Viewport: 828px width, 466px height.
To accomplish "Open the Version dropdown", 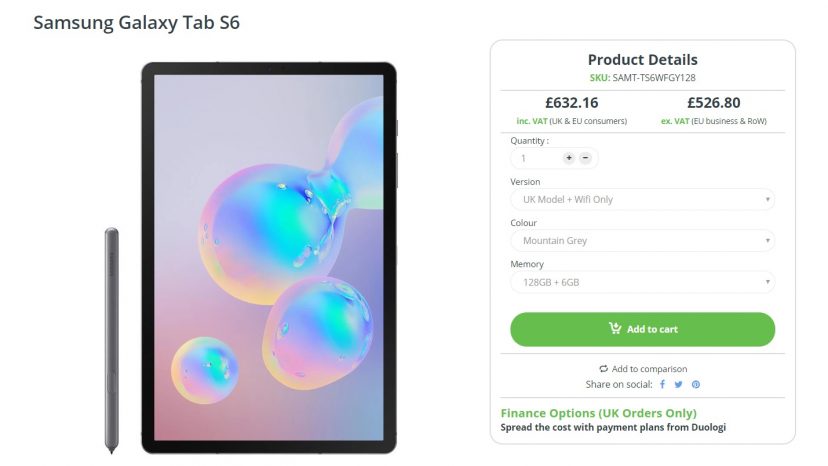I will [x=642, y=199].
